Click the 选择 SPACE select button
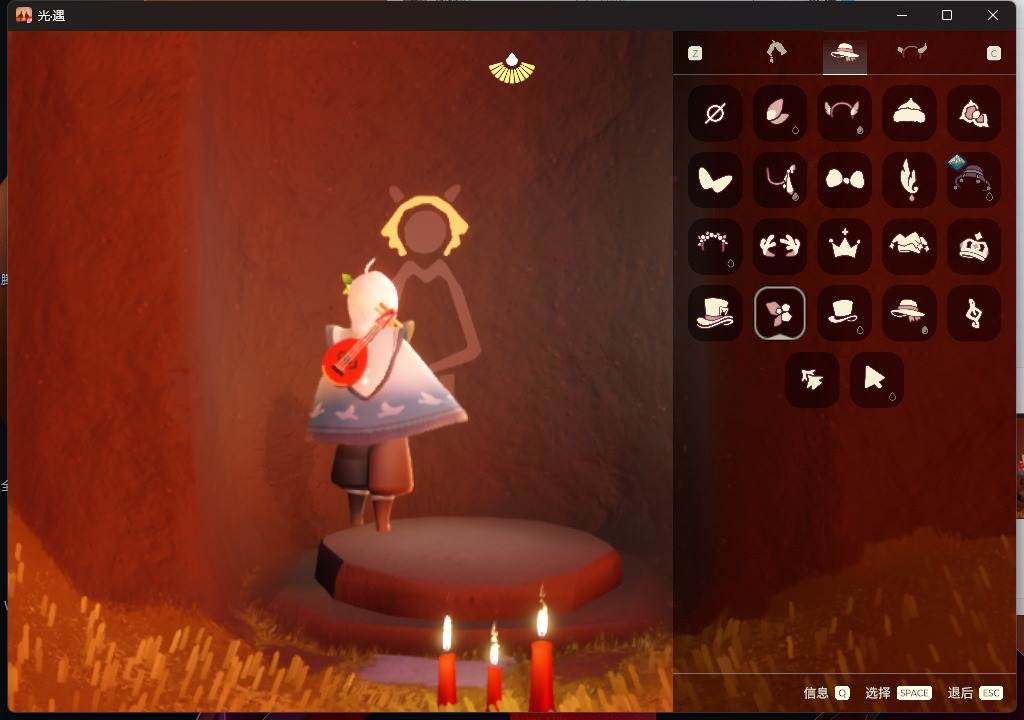The width and height of the screenshot is (1024, 720). (x=898, y=693)
